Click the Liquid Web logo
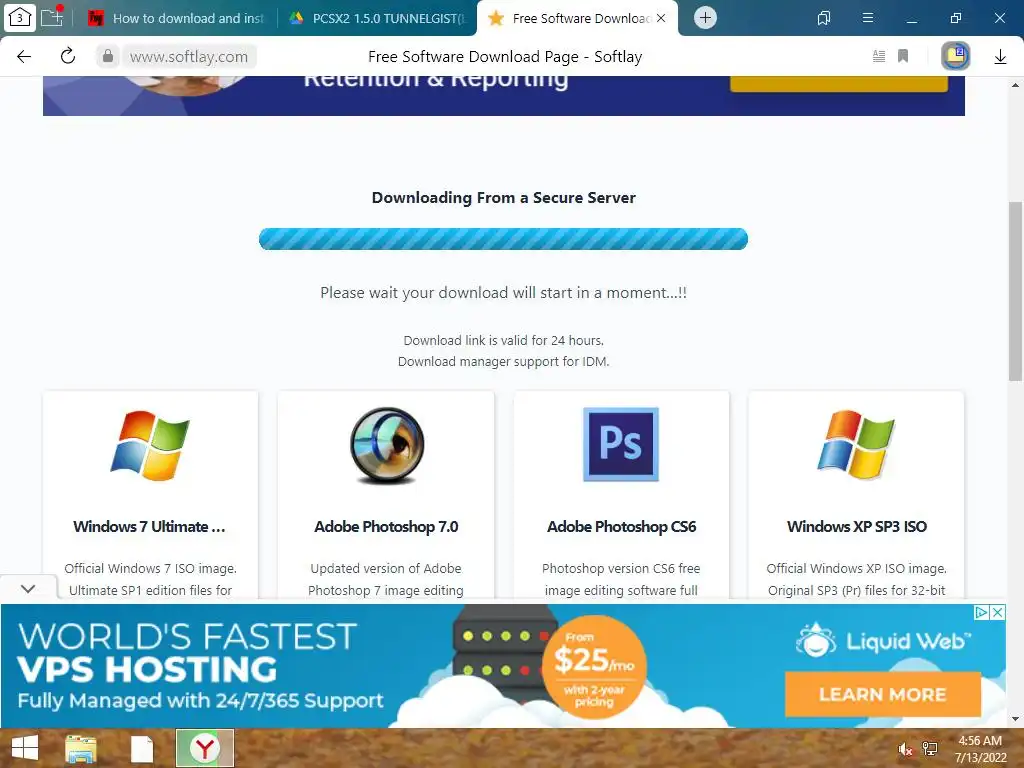This screenshot has height=768, width=1024. (x=883, y=641)
